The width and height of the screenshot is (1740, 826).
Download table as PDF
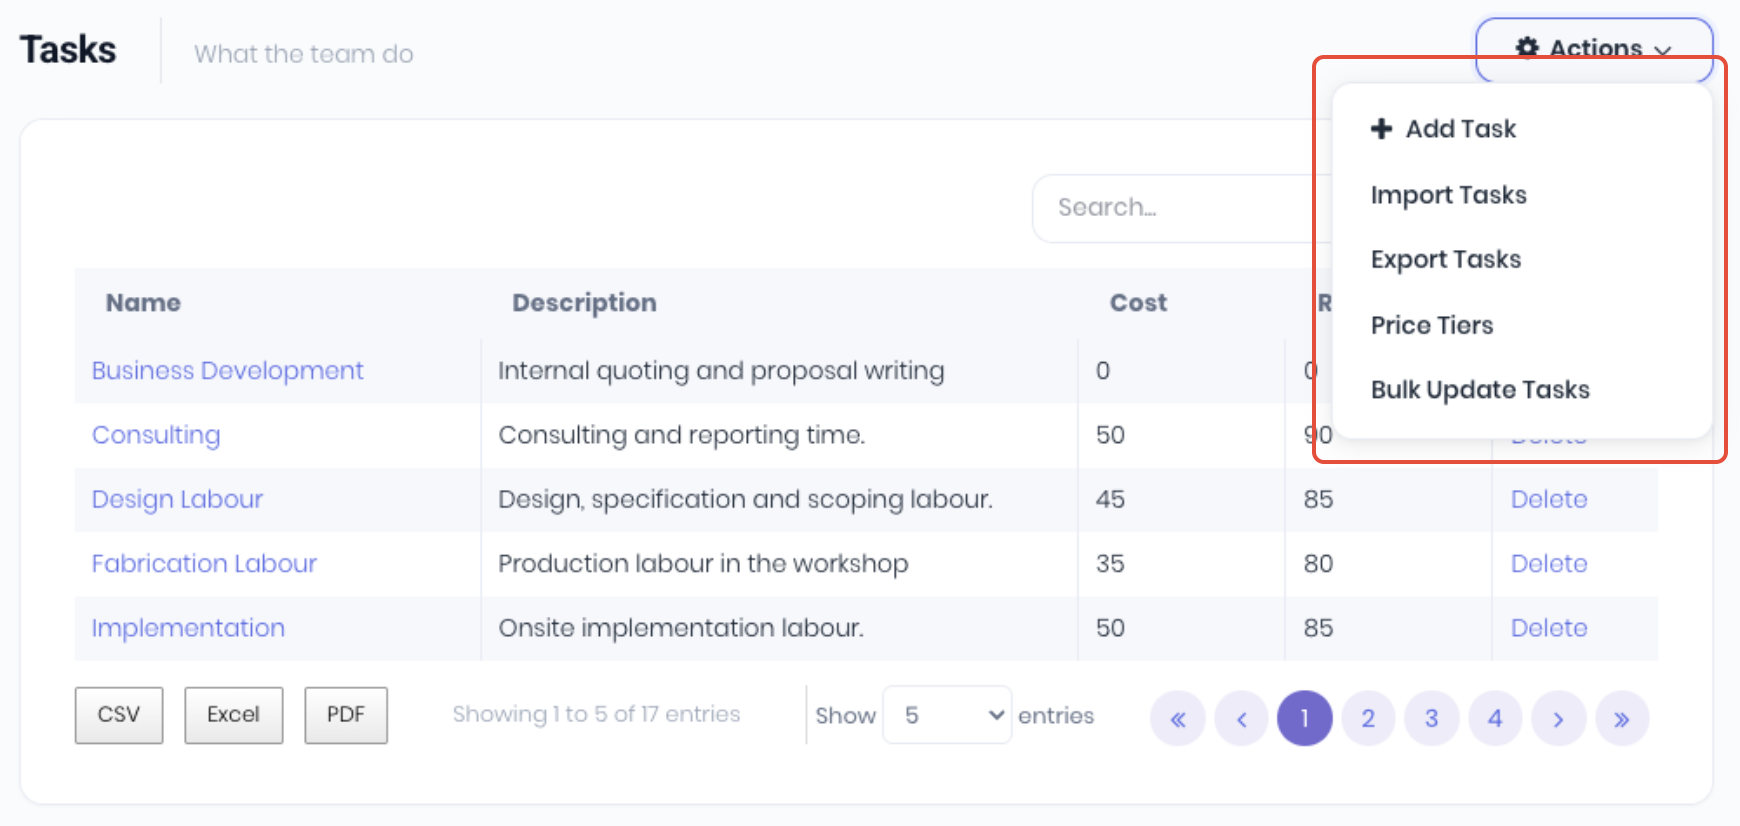click(x=345, y=715)
